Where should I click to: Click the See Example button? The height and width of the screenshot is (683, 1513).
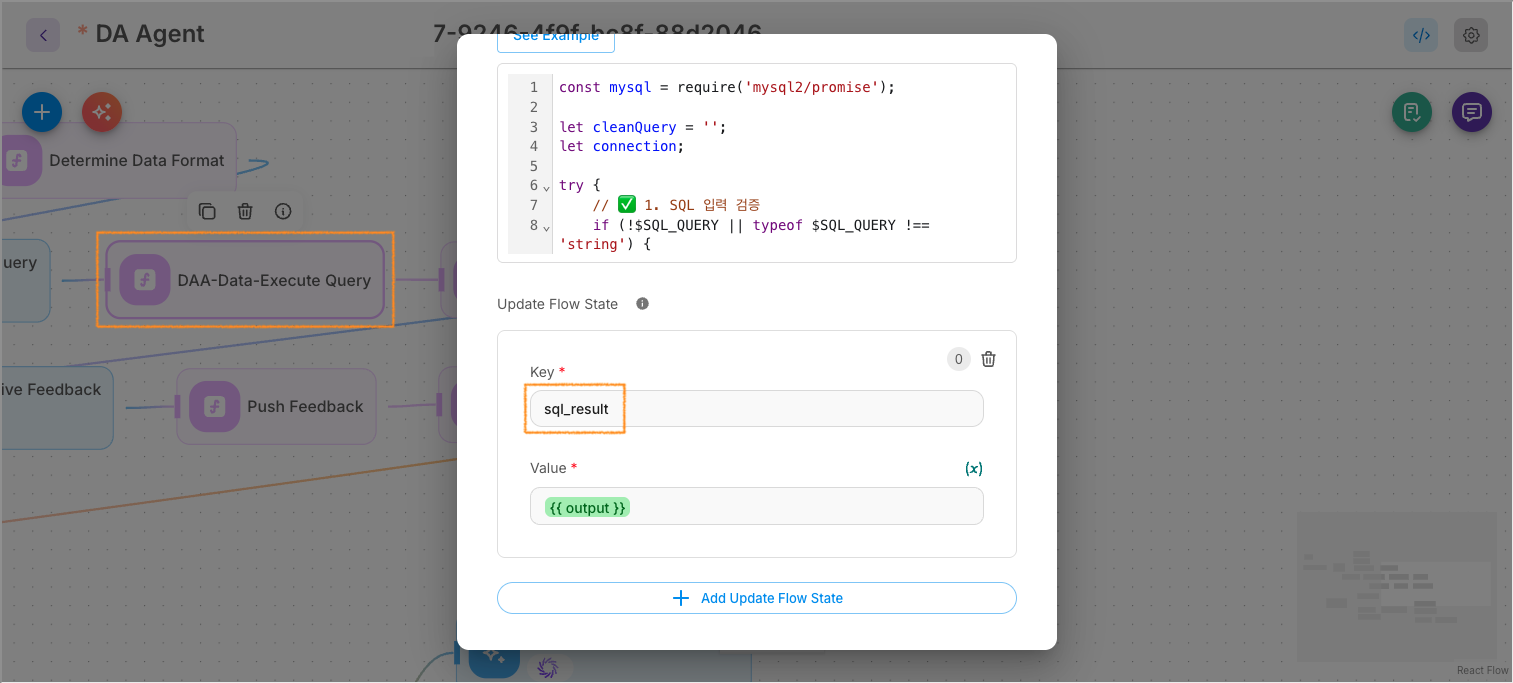[x=555, y=38]
